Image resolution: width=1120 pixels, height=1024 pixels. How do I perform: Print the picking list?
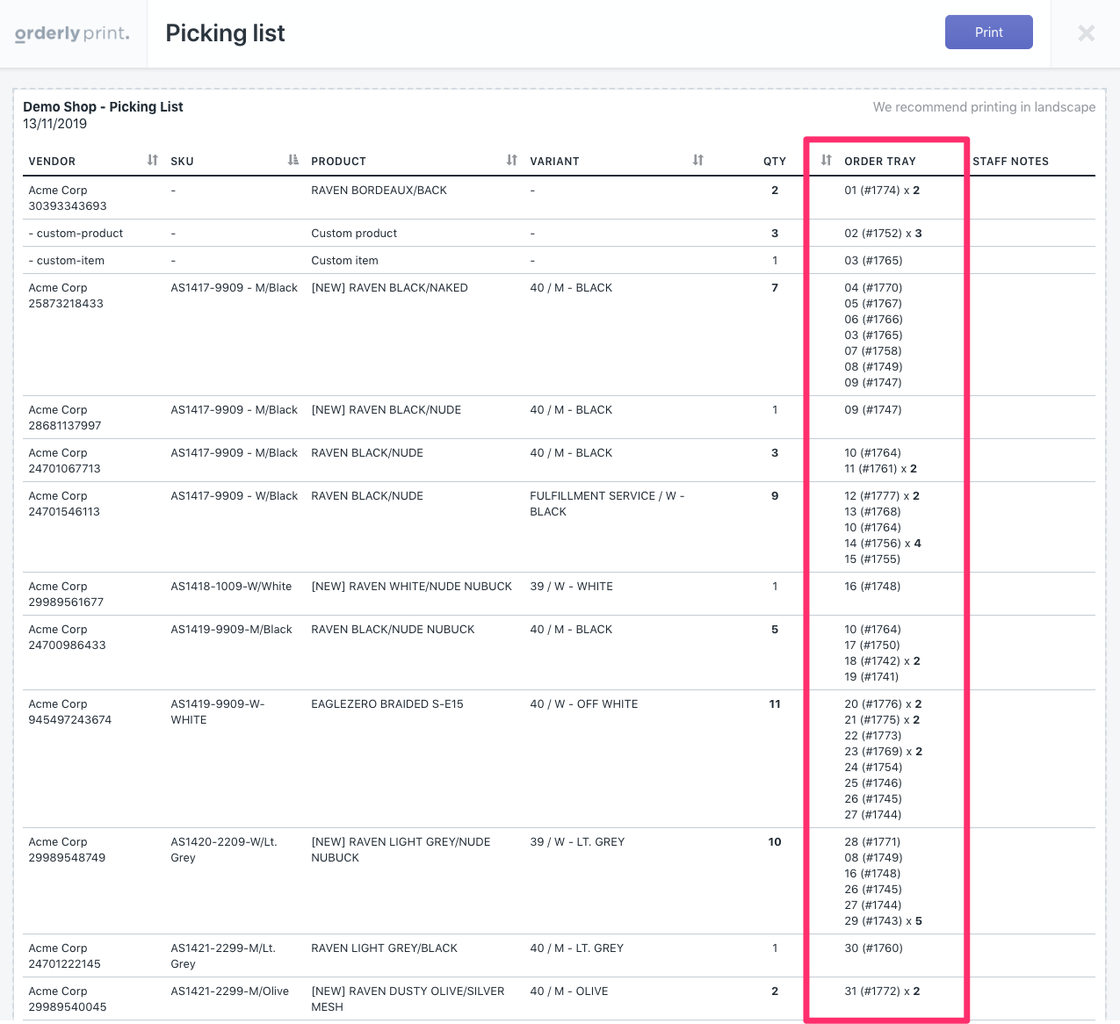[988, 32]
